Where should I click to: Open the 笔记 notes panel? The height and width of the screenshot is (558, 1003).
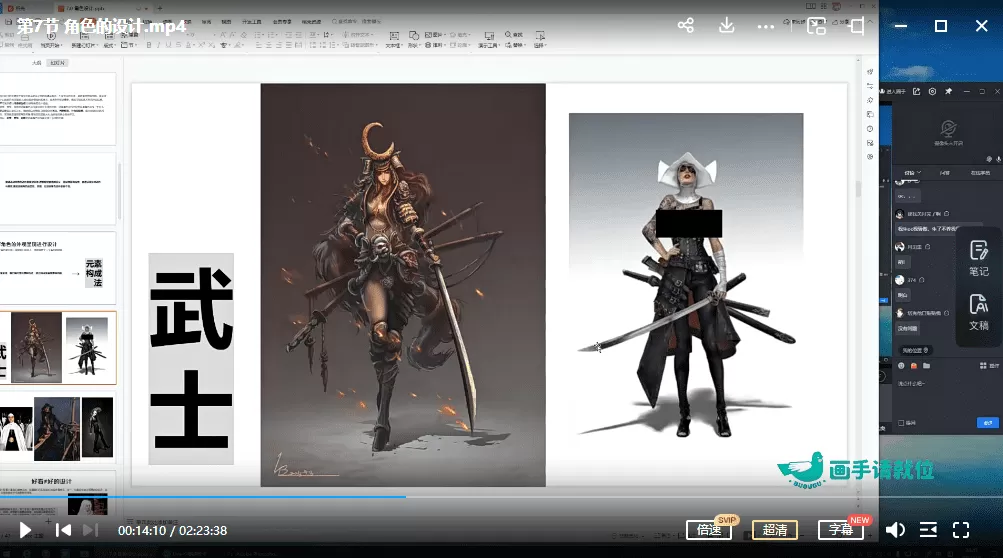979,259
